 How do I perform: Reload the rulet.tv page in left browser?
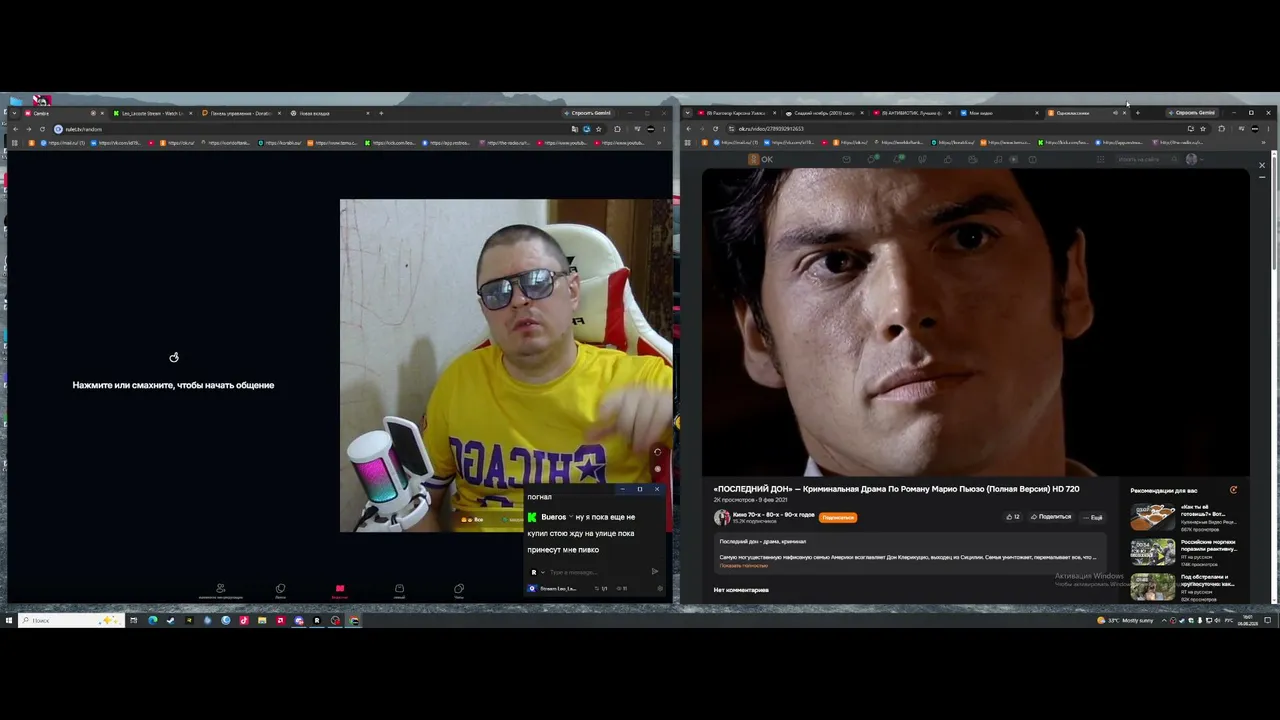click(42, 129)
